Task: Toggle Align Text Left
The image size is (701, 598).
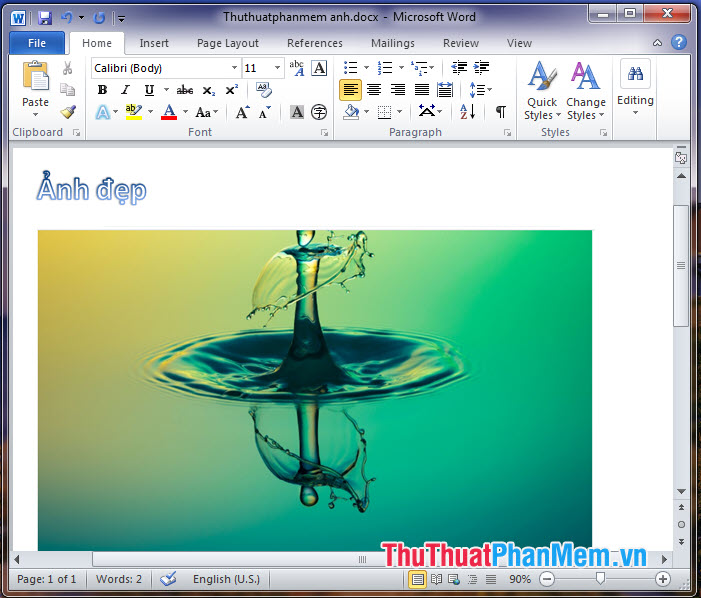Action: click(350, 90)
